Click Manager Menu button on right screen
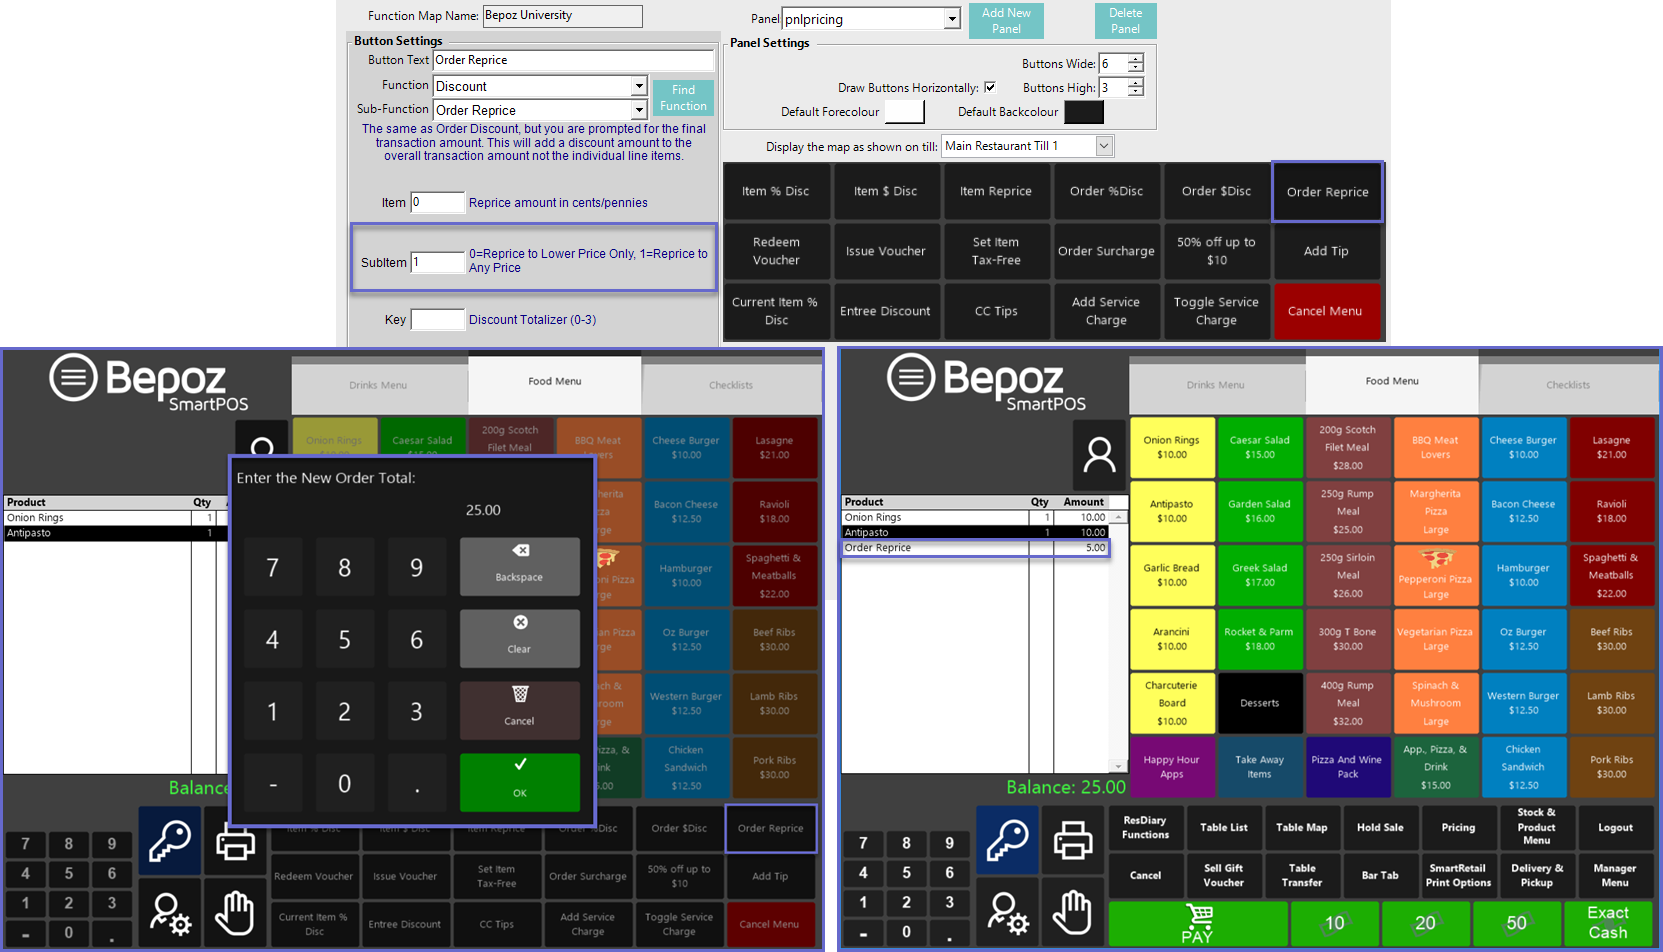1663x952 pixels. point(1614,875)
